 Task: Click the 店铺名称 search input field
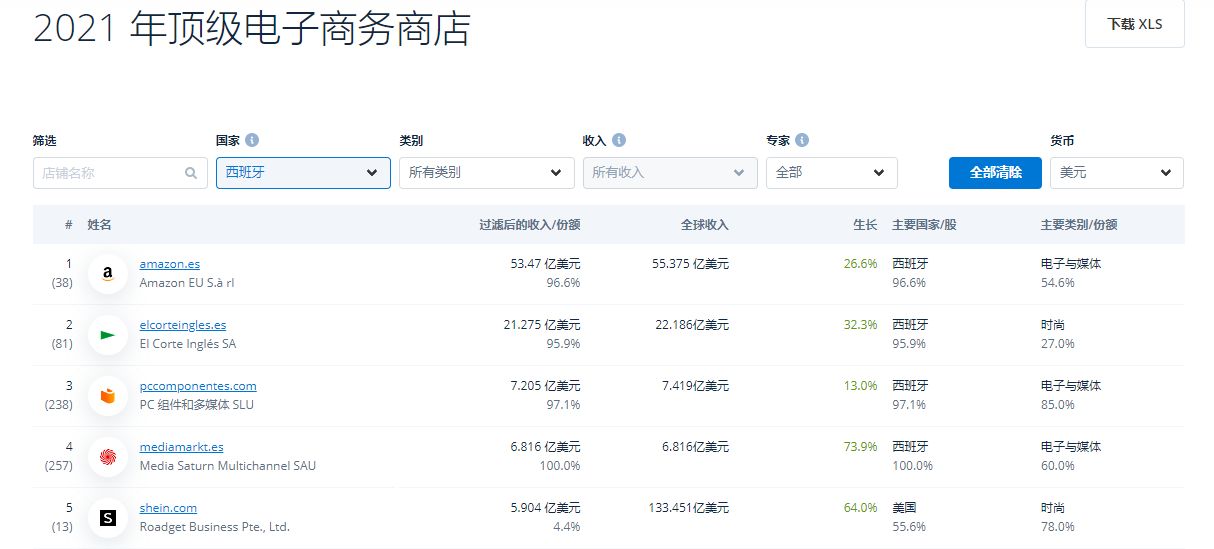pos(110,173)
